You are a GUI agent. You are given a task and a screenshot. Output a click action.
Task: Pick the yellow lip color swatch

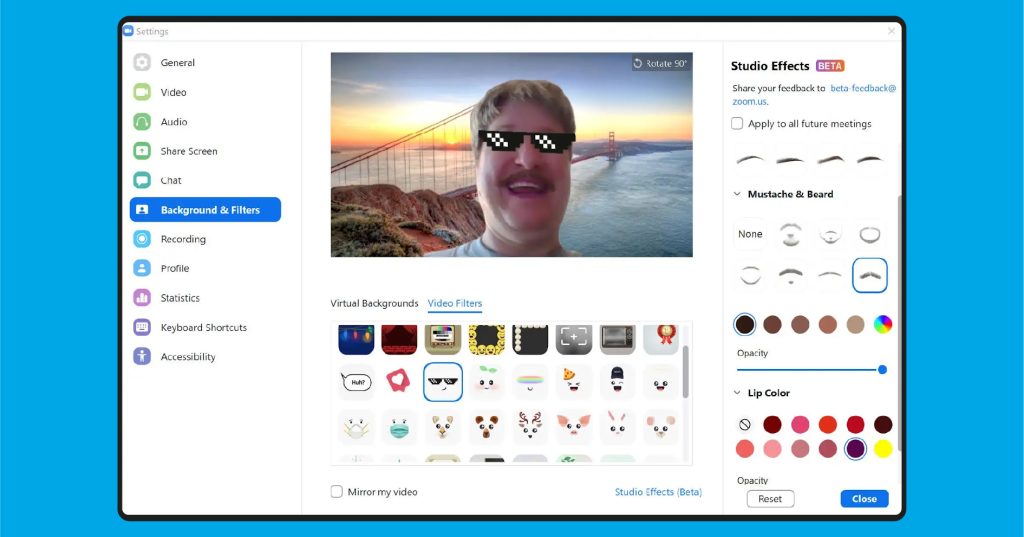tap(882, 448)
